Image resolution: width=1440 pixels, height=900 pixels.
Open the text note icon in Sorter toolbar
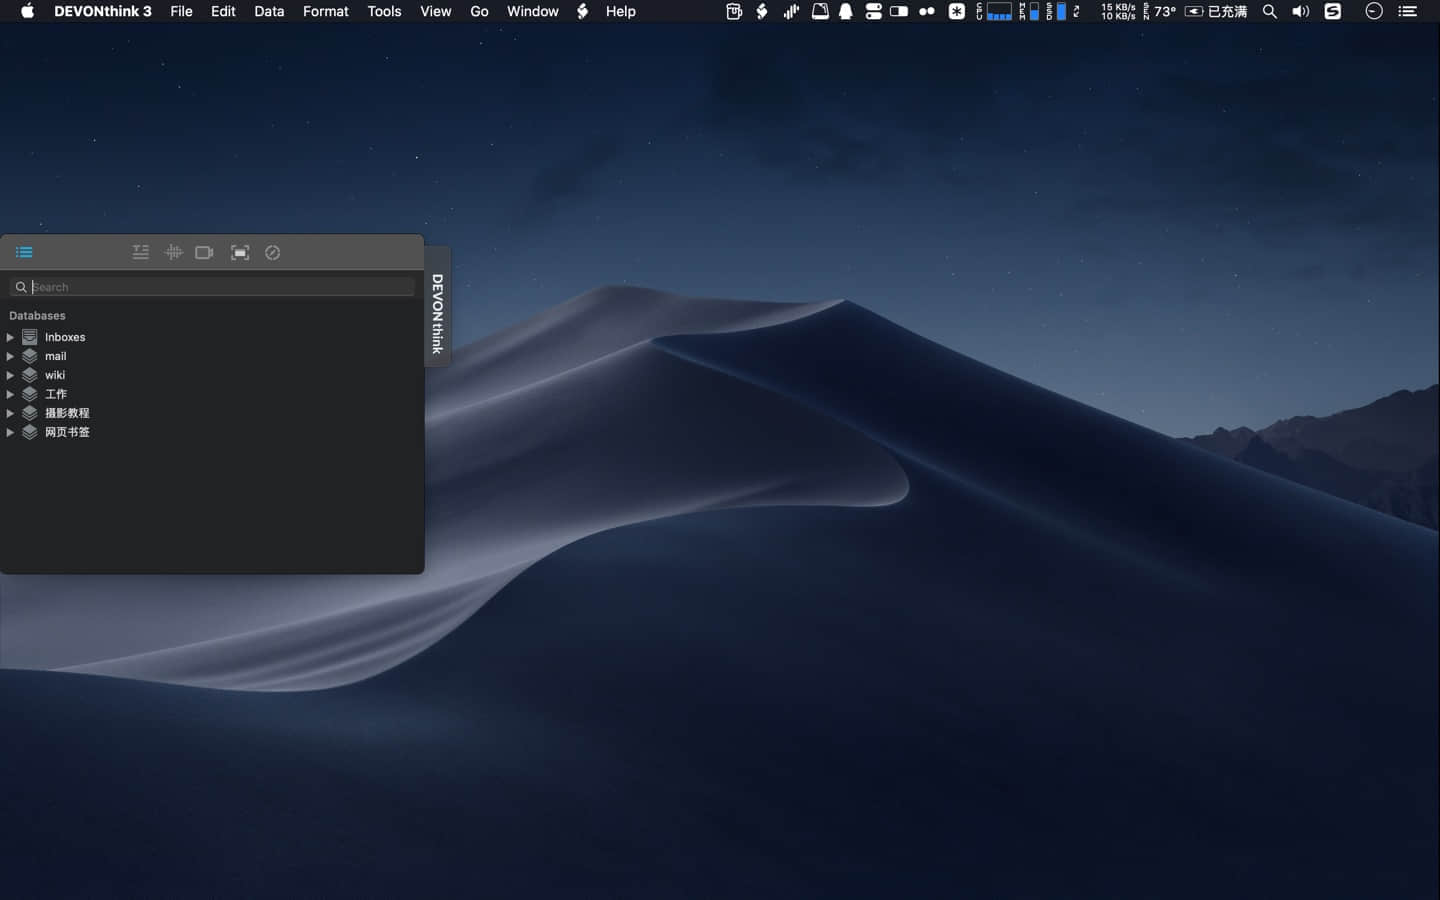pos(141,252)
